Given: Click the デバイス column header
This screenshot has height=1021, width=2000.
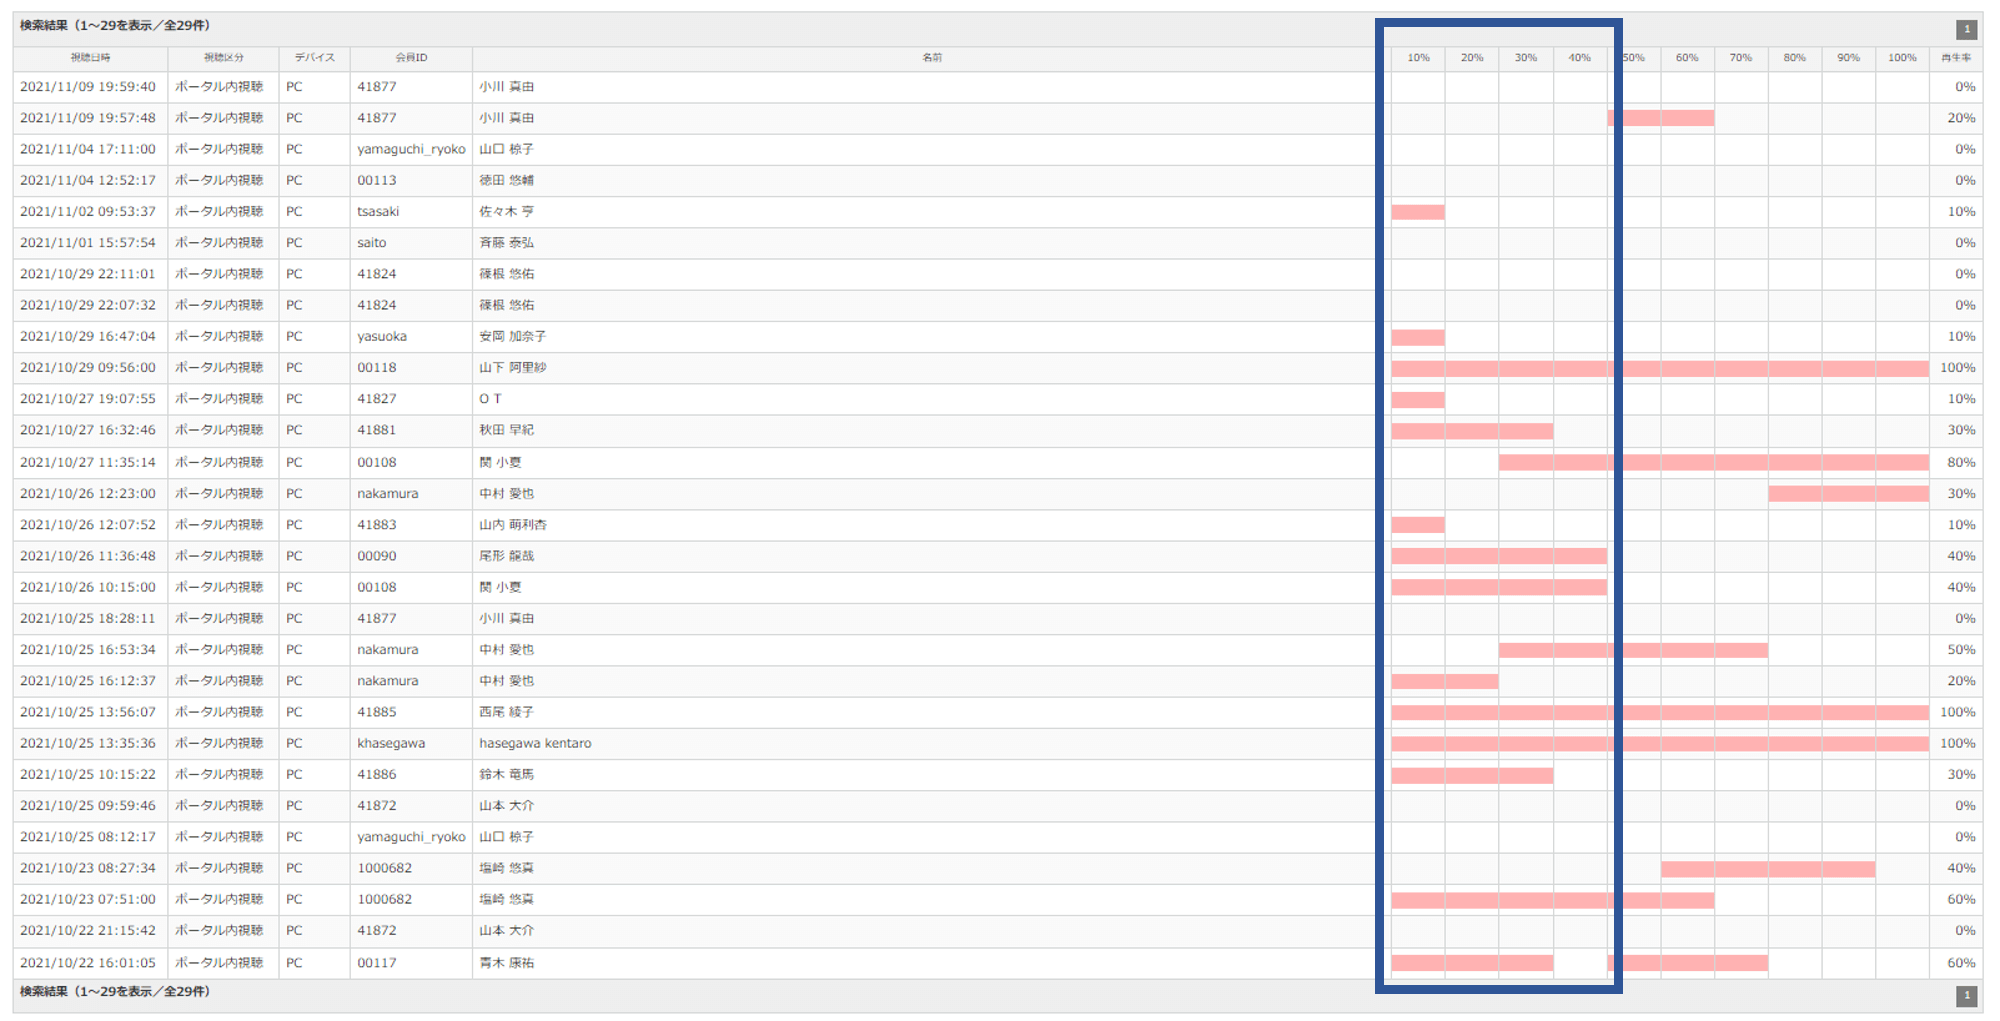Looking at the screenshot, I should [314, 58].
